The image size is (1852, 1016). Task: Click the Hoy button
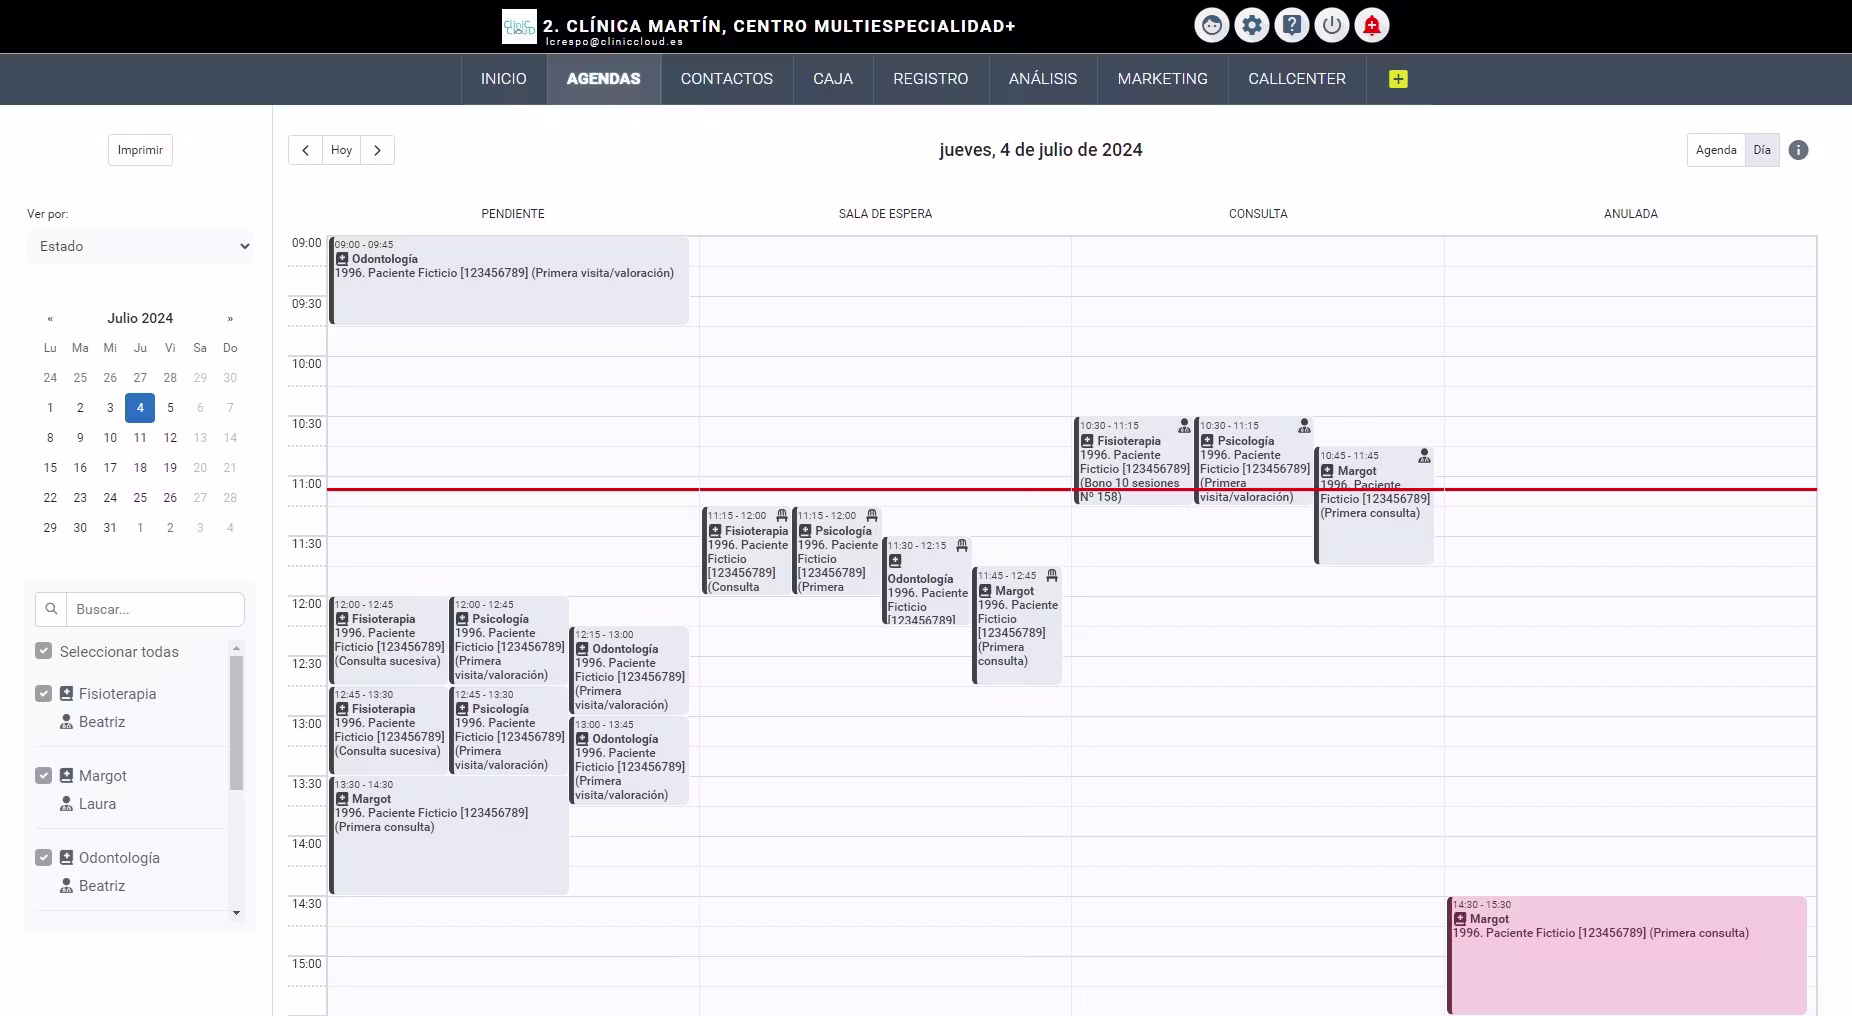coord(341,150)
